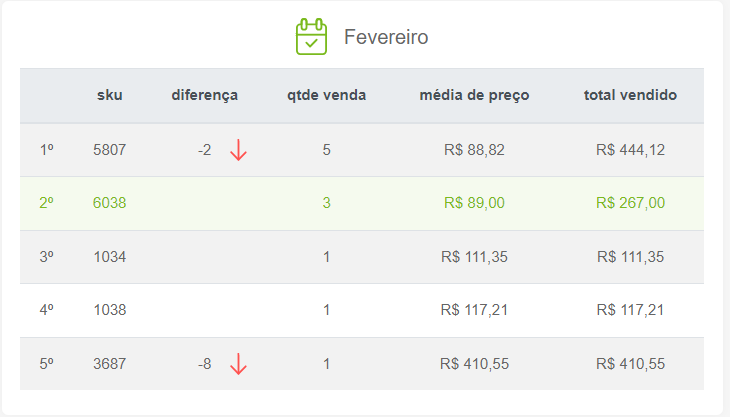Click the green calendar icon beside Fevereiro
730x417 pixels.
[x=311, y=37]
